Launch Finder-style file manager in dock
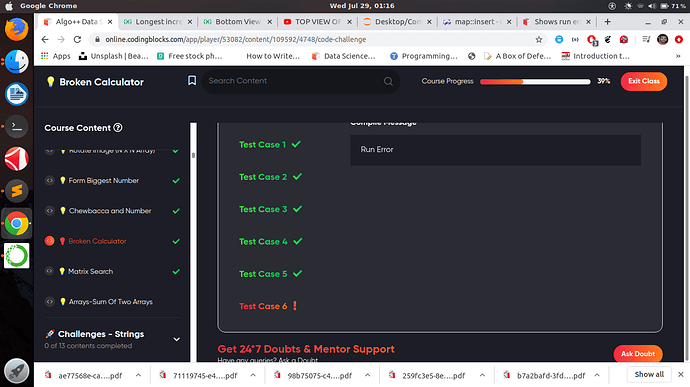 point(17,62)
